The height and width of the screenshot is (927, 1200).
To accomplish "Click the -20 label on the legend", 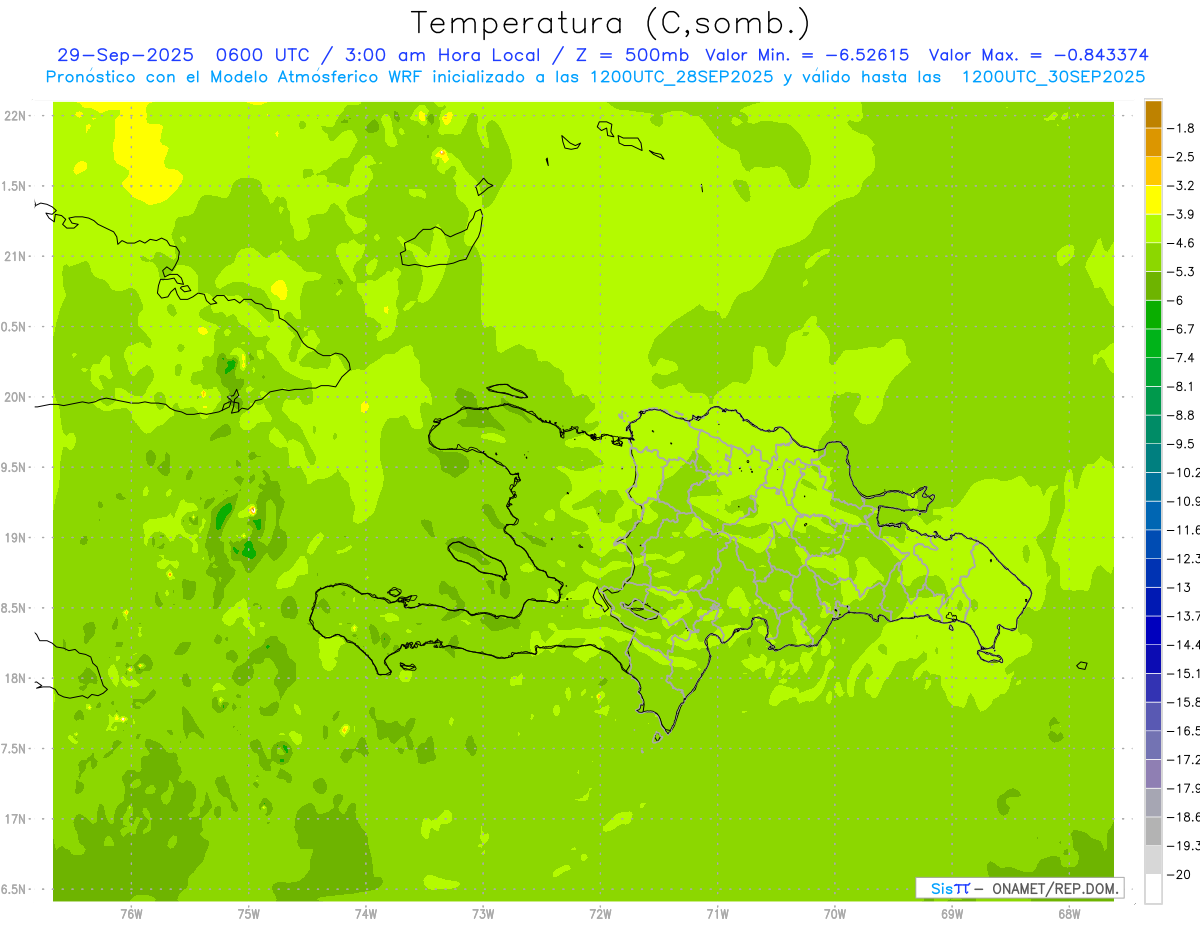I will pos(1183,874).
